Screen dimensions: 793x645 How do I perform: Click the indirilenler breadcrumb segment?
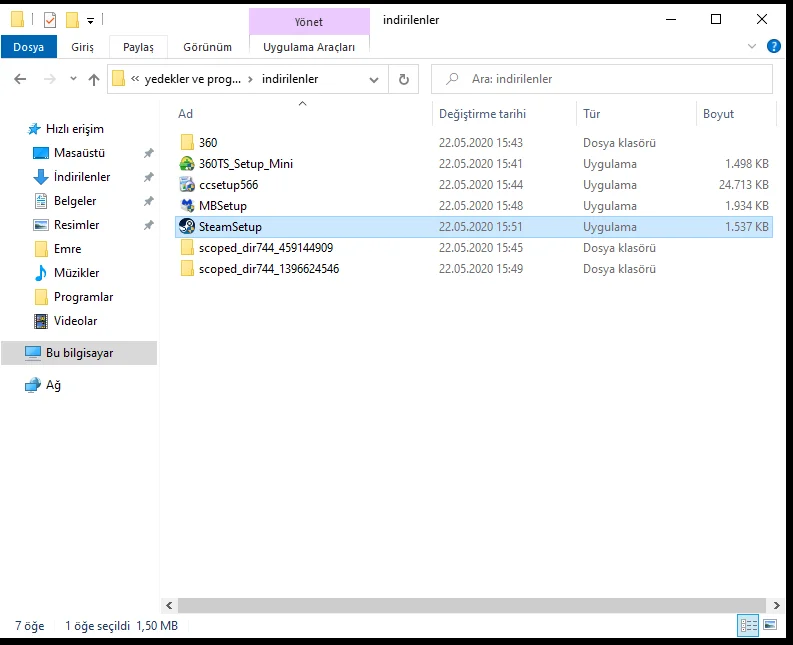pos(290,79)
